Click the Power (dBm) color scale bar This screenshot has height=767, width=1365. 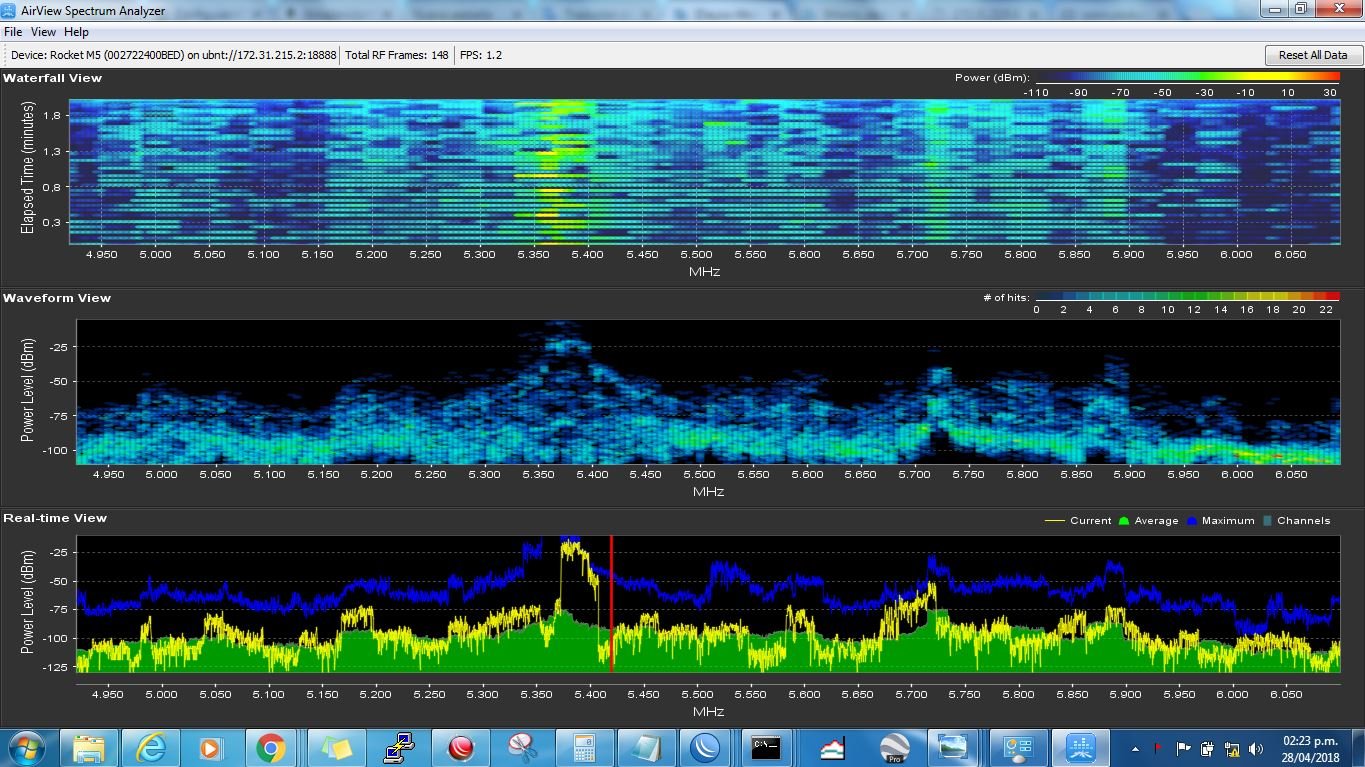click(1183, 78)
